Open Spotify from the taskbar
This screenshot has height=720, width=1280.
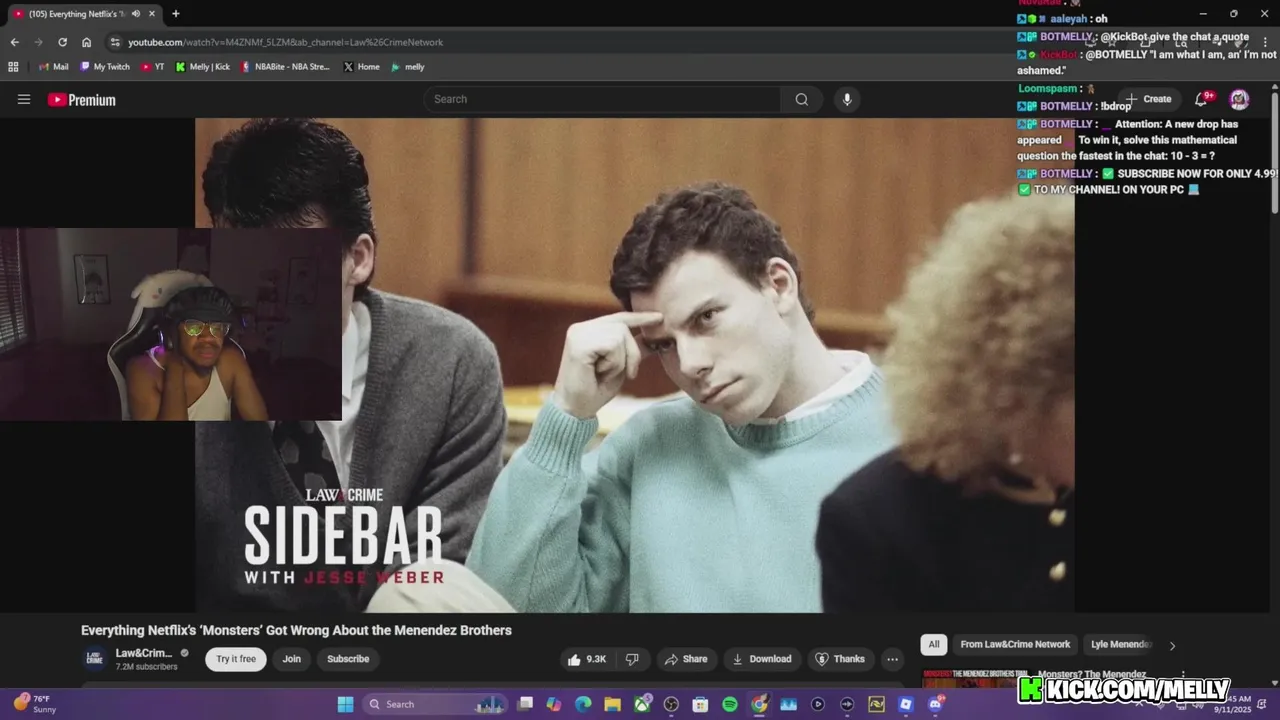730,704
